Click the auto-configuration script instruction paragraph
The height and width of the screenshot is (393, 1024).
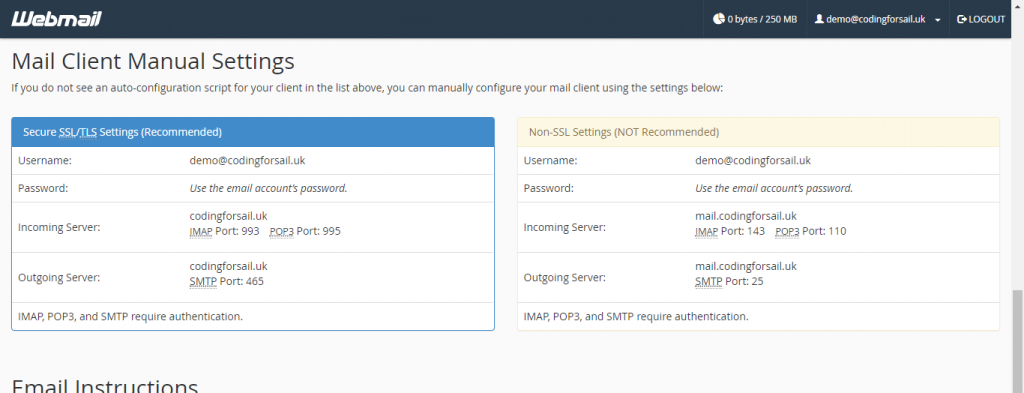click(368, 87)
